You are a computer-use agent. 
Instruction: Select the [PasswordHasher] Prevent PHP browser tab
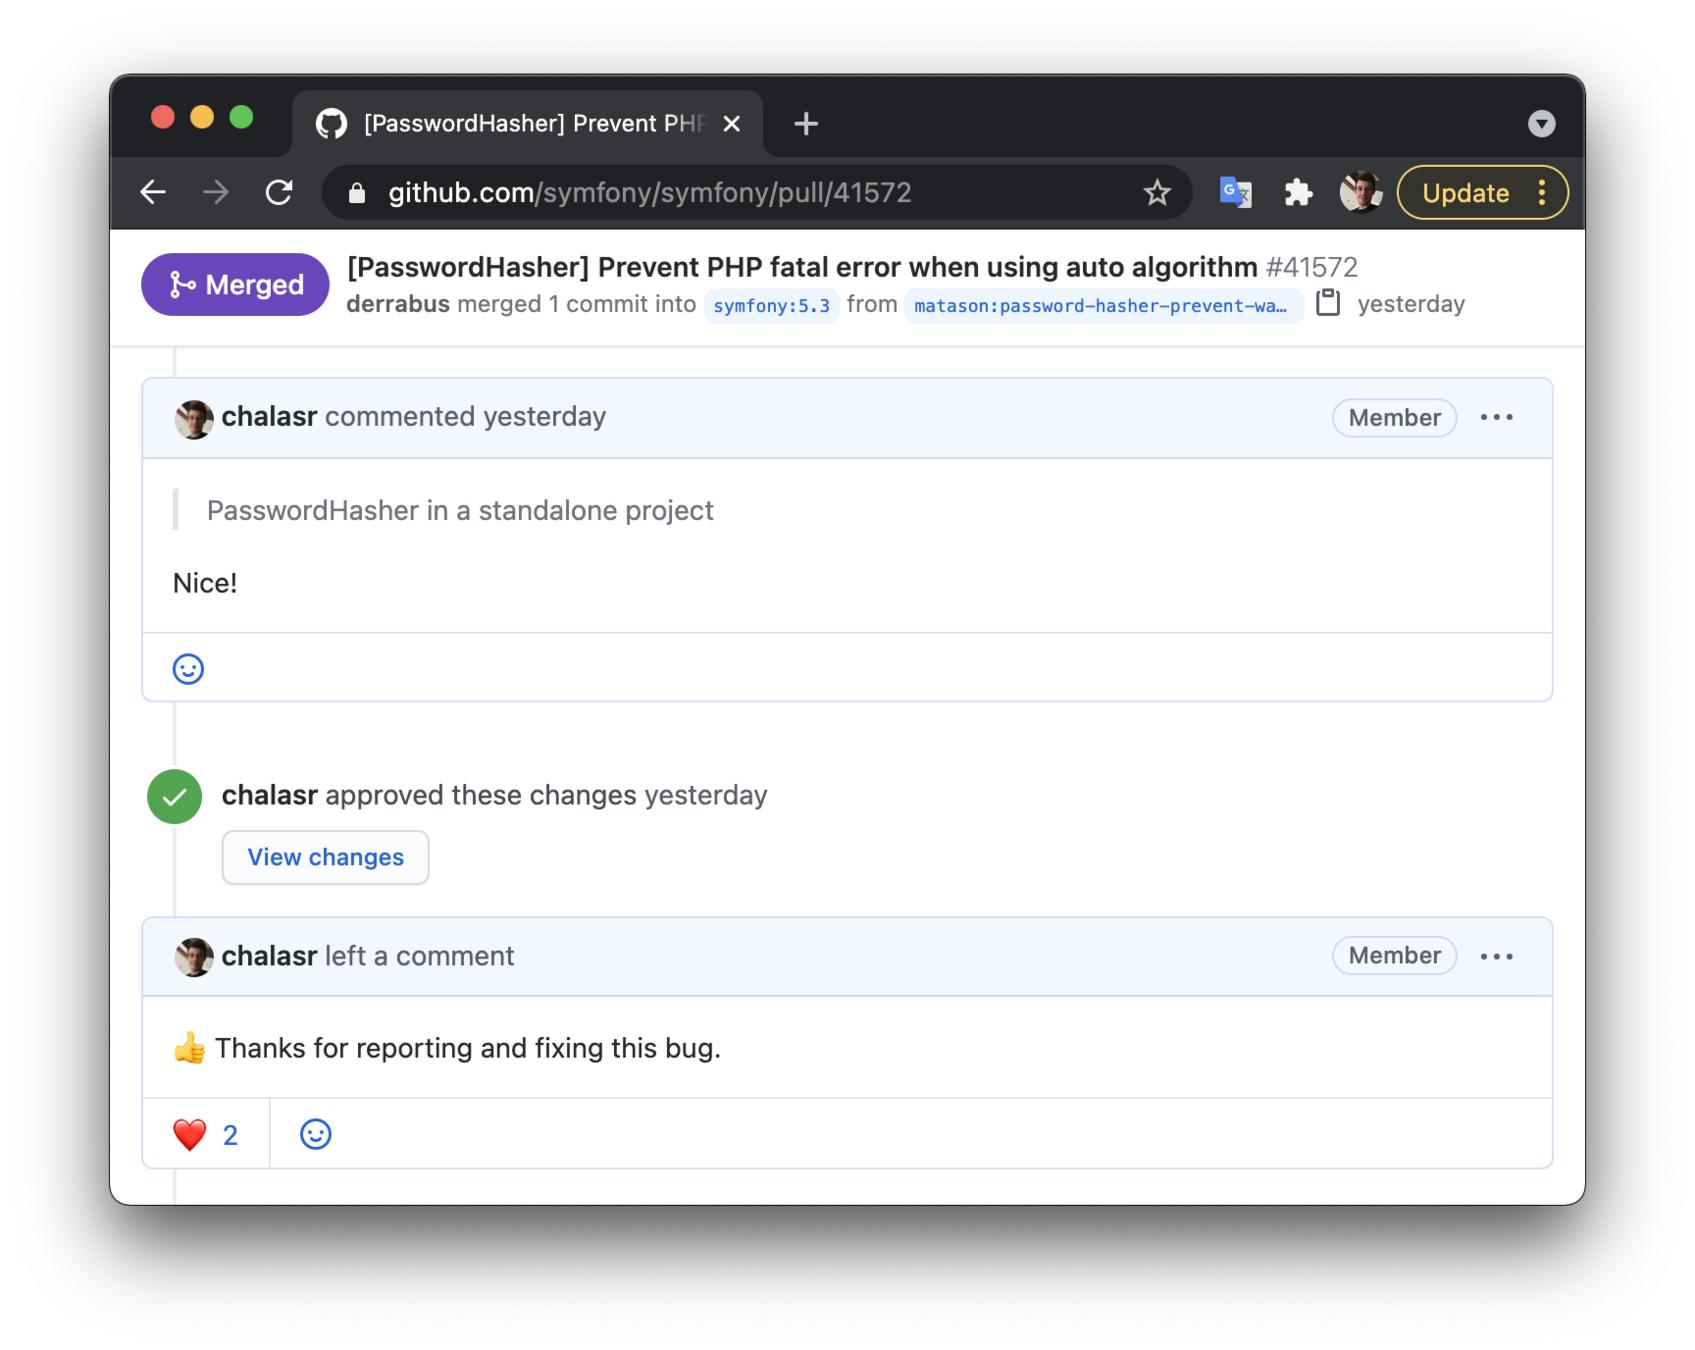click(528, 123)
